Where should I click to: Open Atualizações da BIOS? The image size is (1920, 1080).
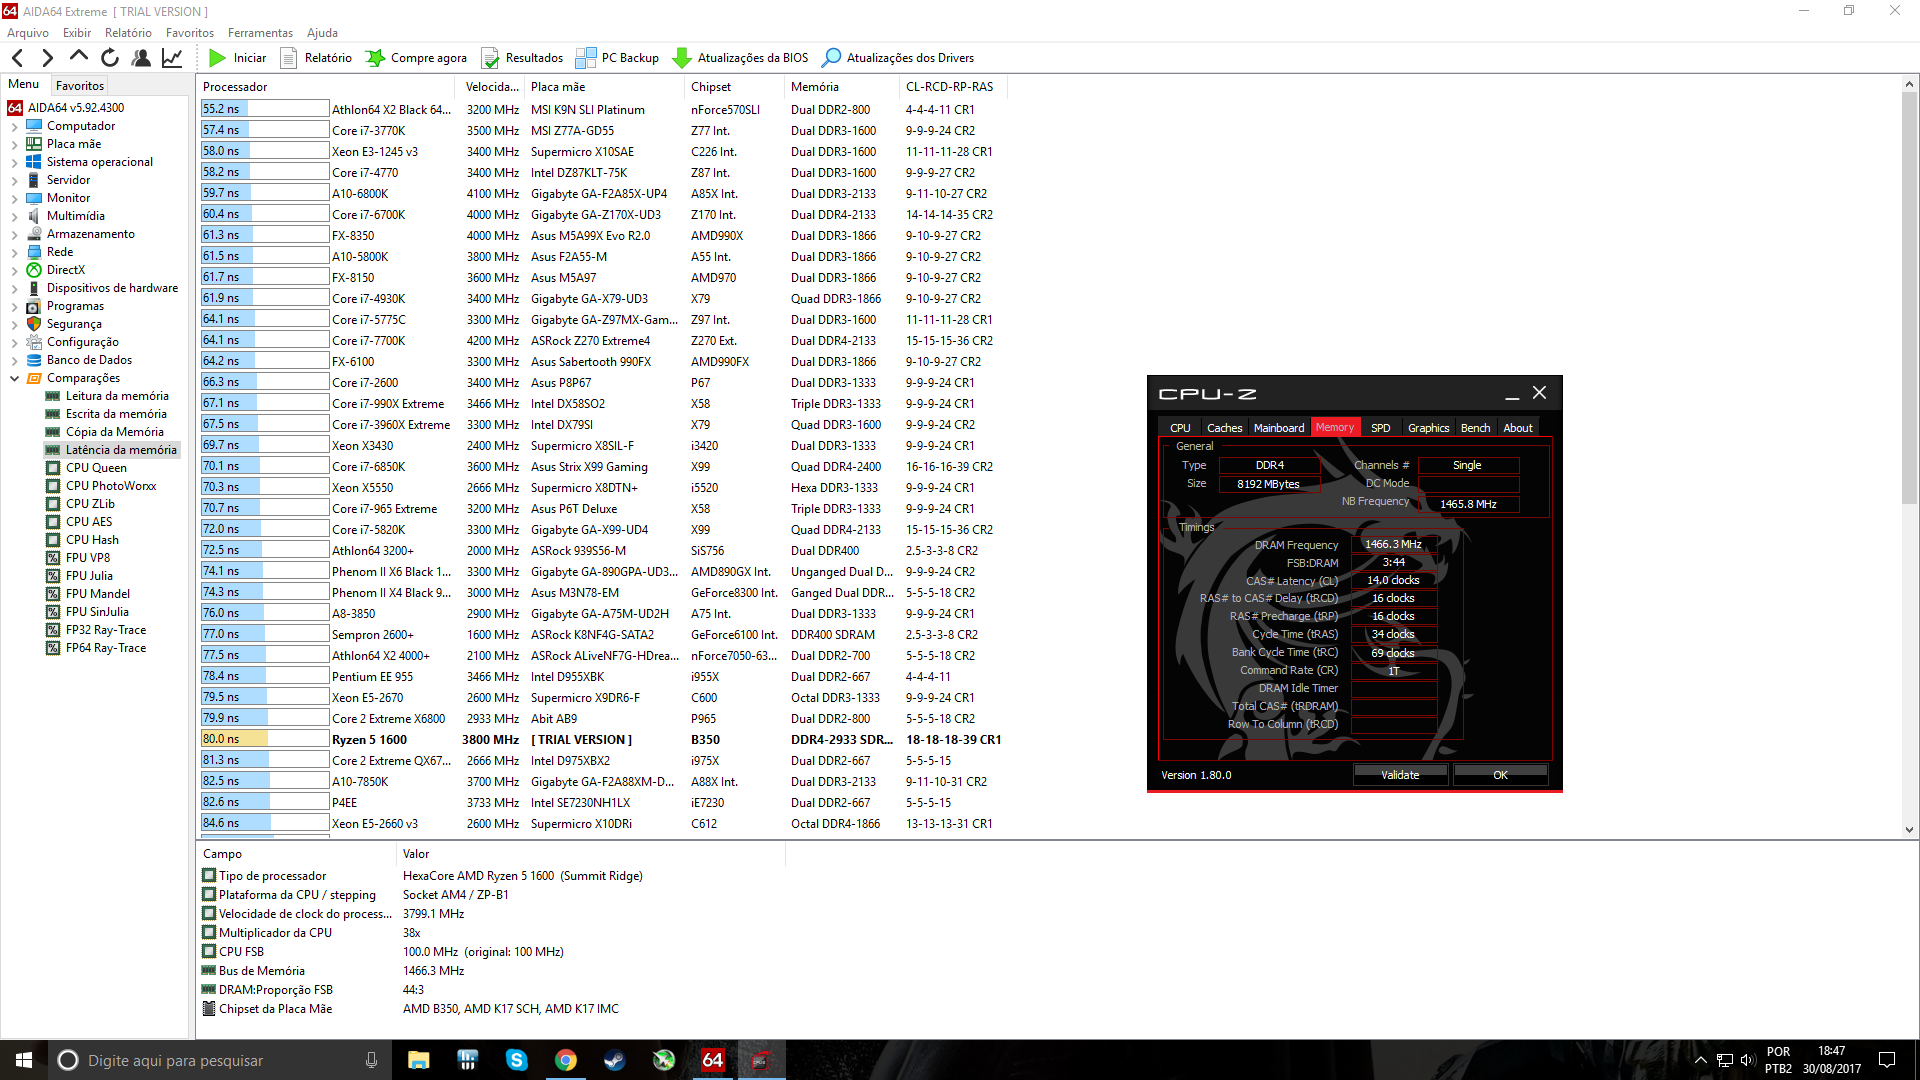[741, 58]
